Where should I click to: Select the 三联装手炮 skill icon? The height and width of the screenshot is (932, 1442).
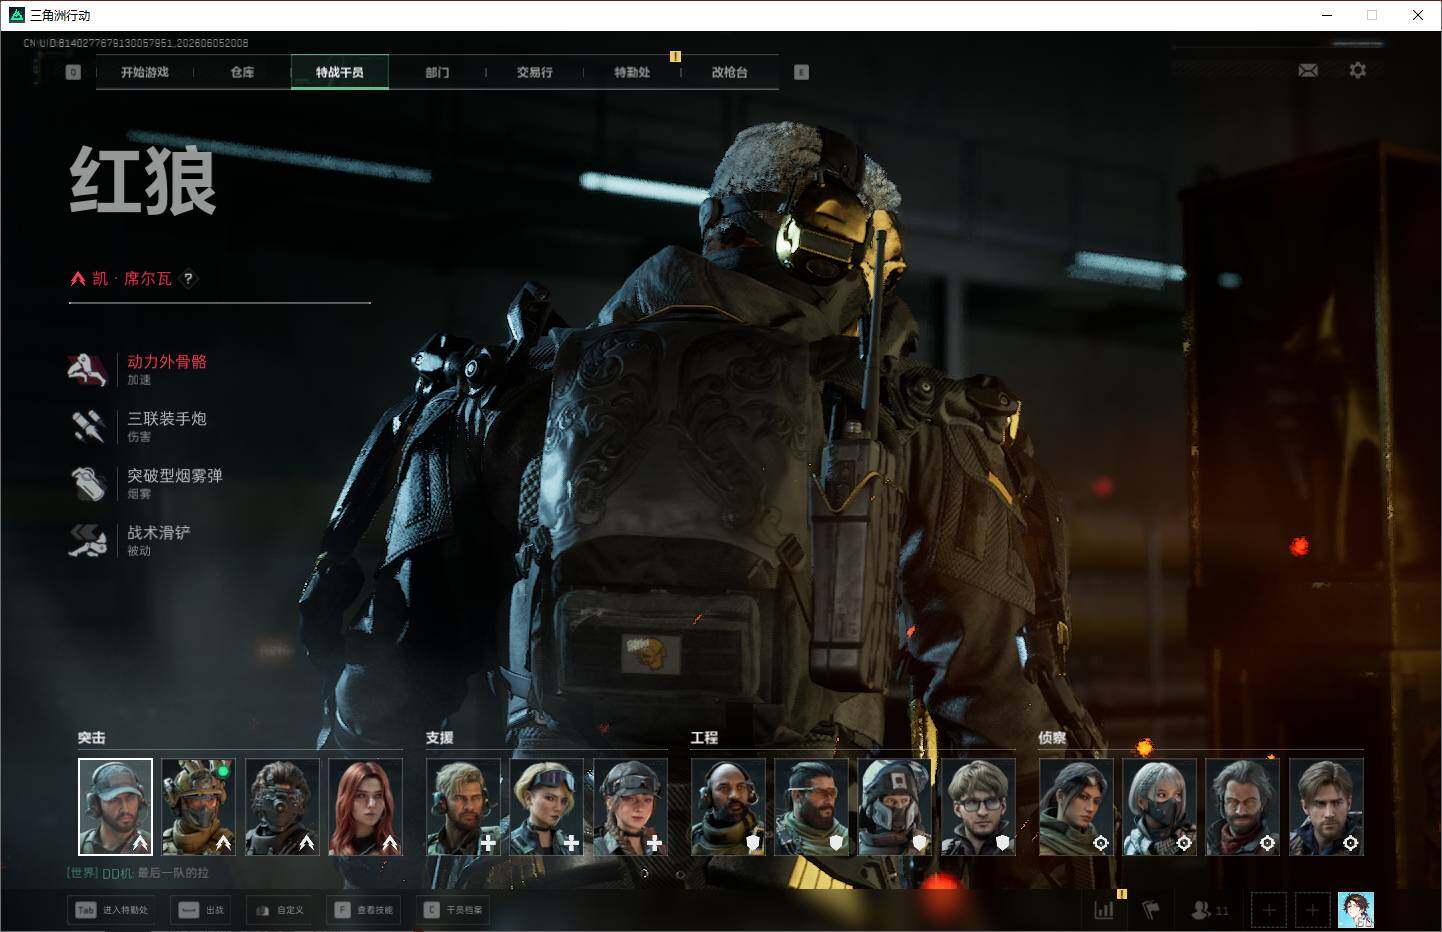88,426
